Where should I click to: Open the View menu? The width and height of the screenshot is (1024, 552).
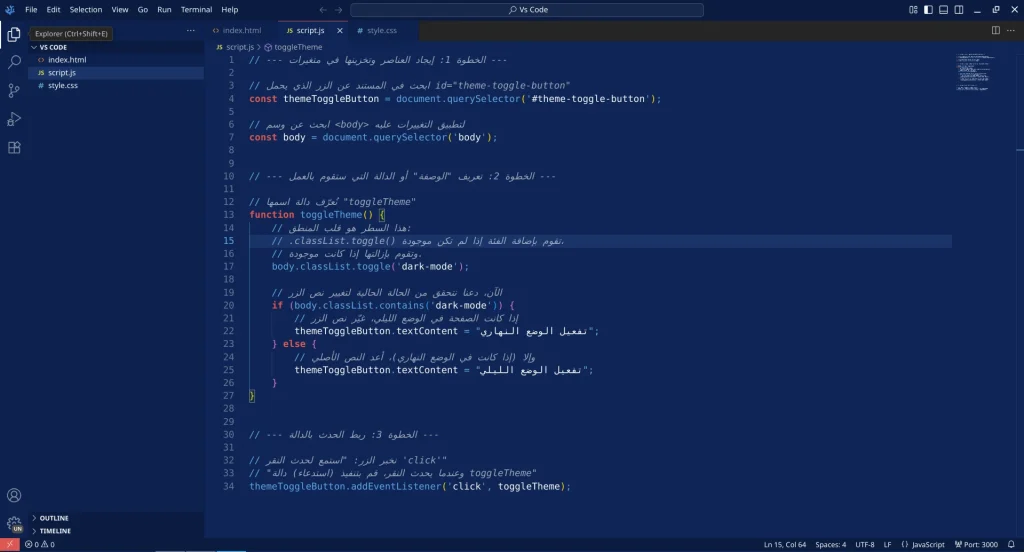pyautogui.click(x=120, y=10)
